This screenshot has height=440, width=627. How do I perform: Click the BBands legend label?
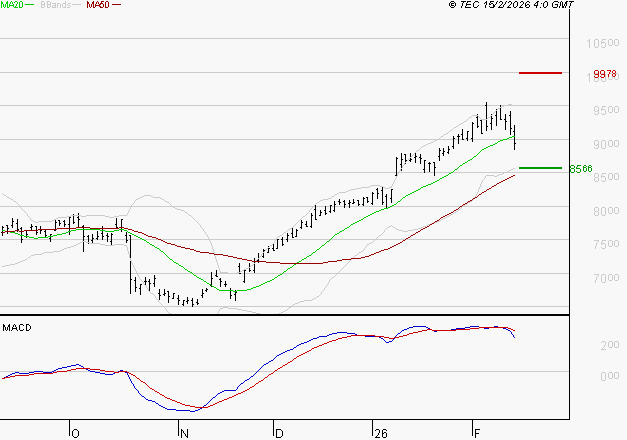[x=56, y=5]
